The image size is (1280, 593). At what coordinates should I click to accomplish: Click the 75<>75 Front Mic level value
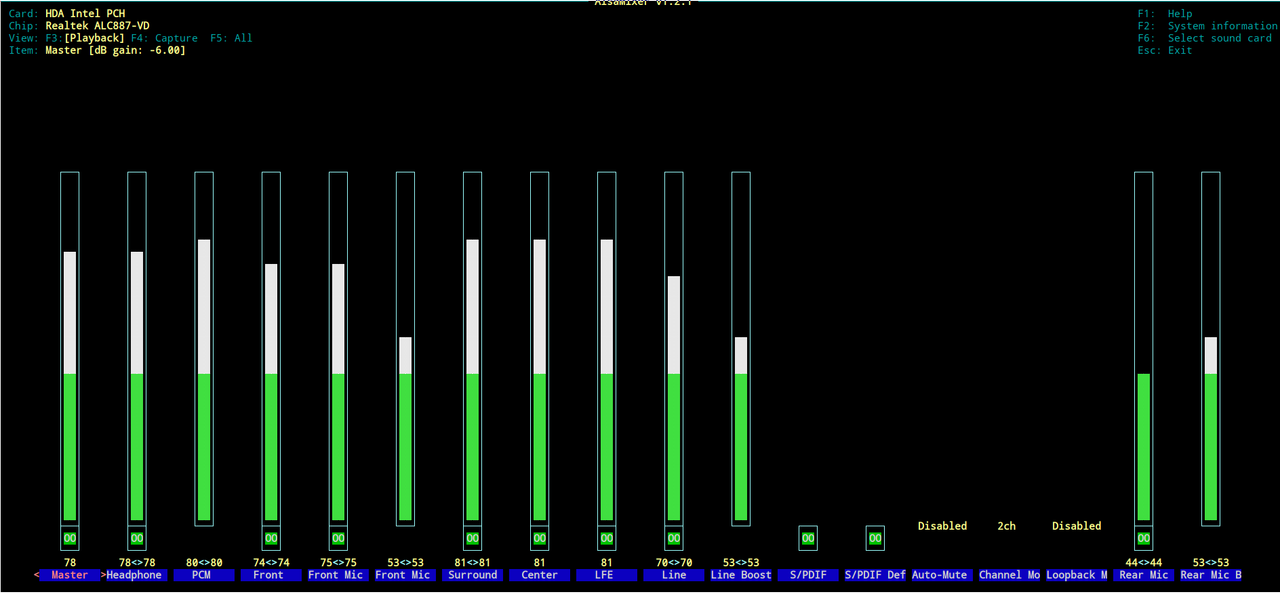point(338,563)
